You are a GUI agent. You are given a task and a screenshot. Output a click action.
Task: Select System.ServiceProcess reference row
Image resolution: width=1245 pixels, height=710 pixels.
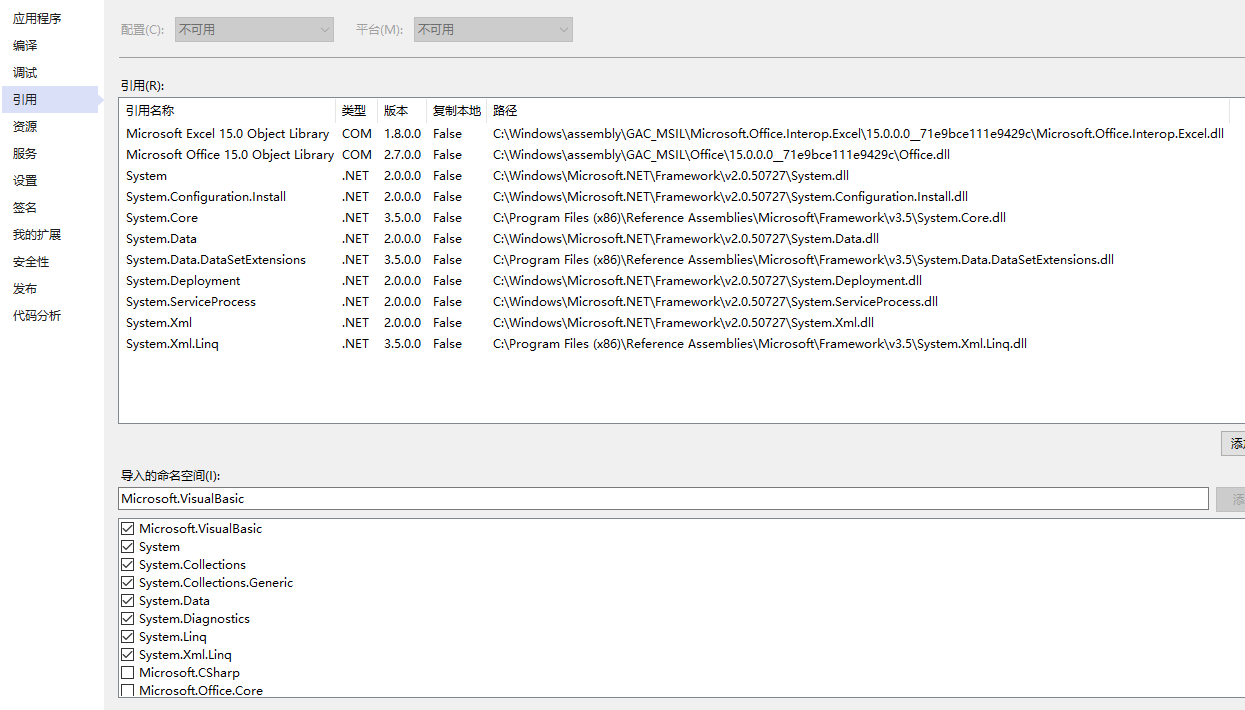(675, 302)
